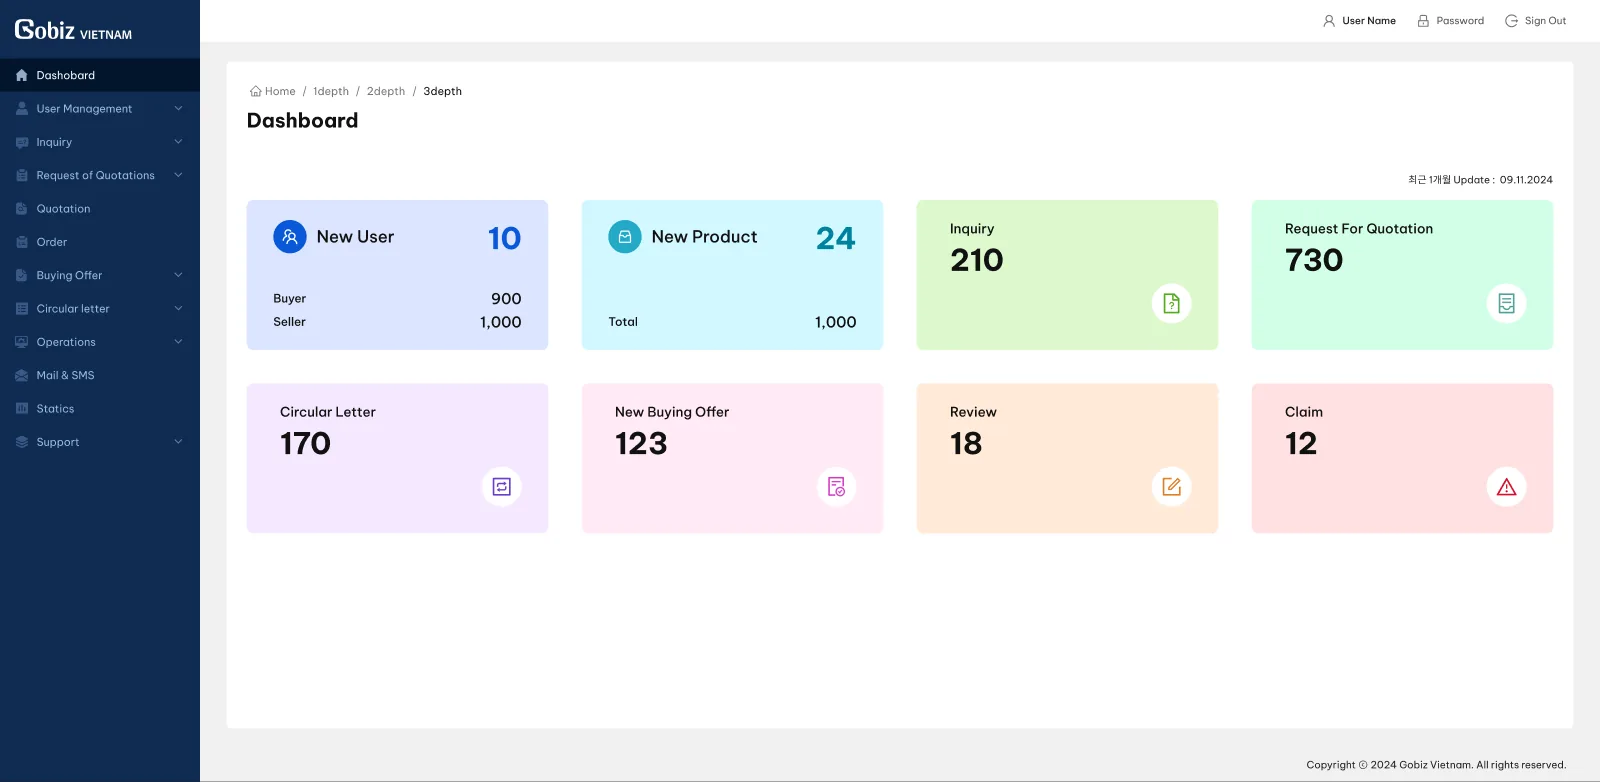Screen dimensions: 1600x782
Task: Click the Request For Quotation card icon
Action: [x=1506, y=303]
